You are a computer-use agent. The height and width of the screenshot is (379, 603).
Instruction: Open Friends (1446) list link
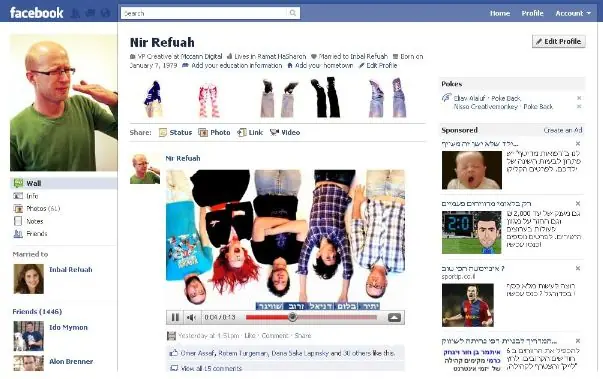click(x=37, y=311)
